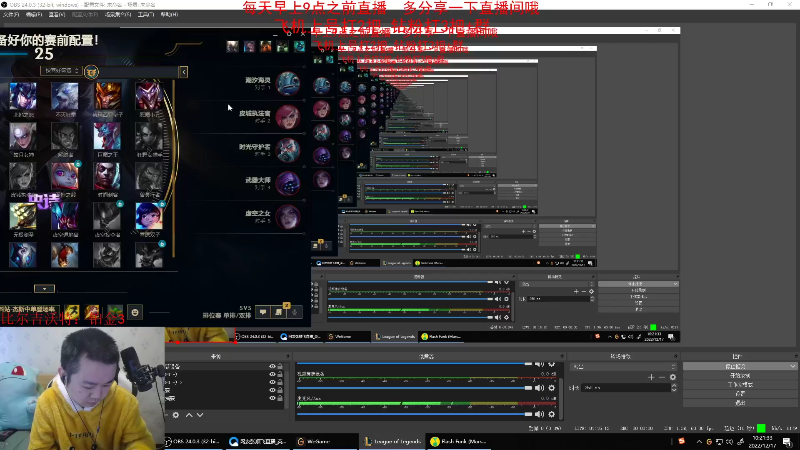Click the 开始录制 button

point(740,376)
